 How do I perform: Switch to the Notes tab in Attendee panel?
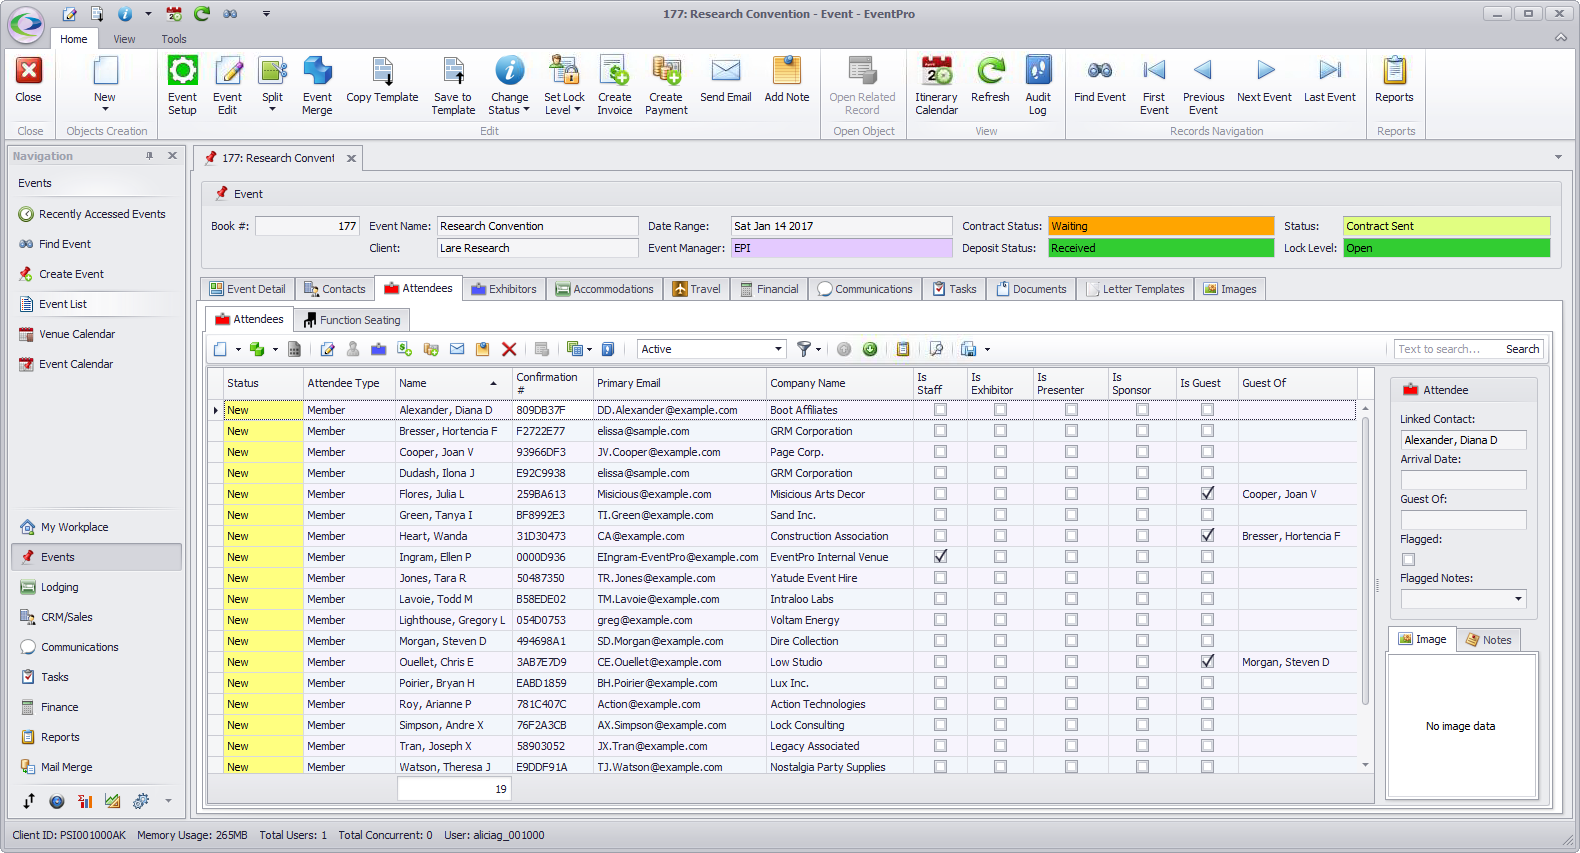[x=1488, y=640]
